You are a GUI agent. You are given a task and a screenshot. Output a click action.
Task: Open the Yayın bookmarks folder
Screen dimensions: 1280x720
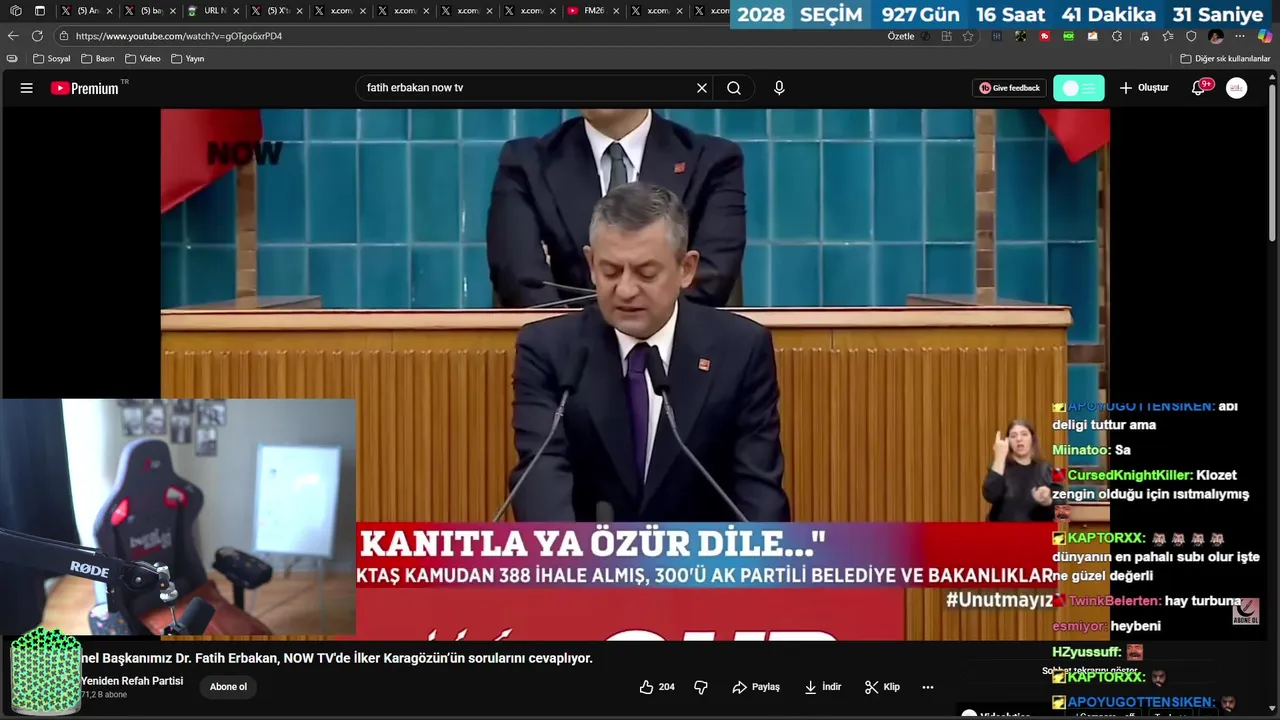tap(188, 59)
